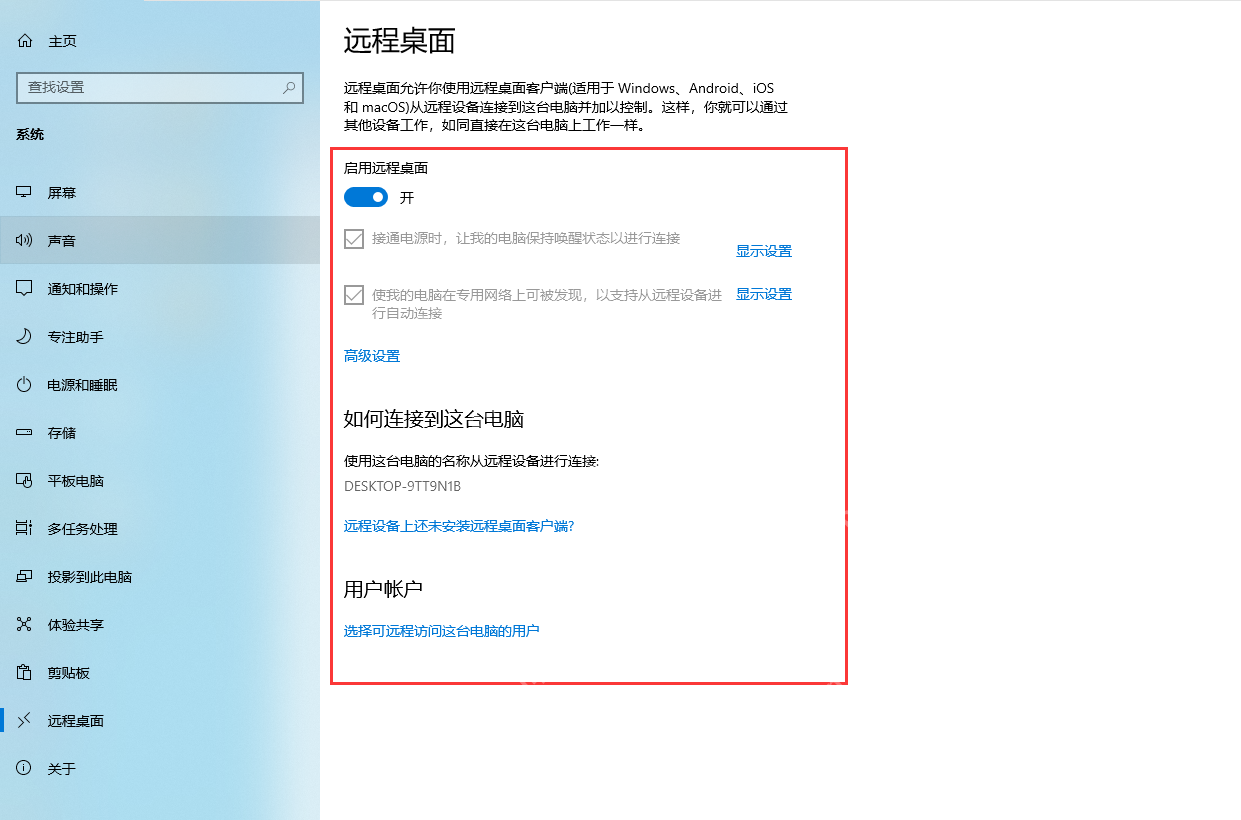The width and height of the screenshot is (1241, 820).
Task: Click the search magnifier icon in settings box
Action: (x=289, y=88)
